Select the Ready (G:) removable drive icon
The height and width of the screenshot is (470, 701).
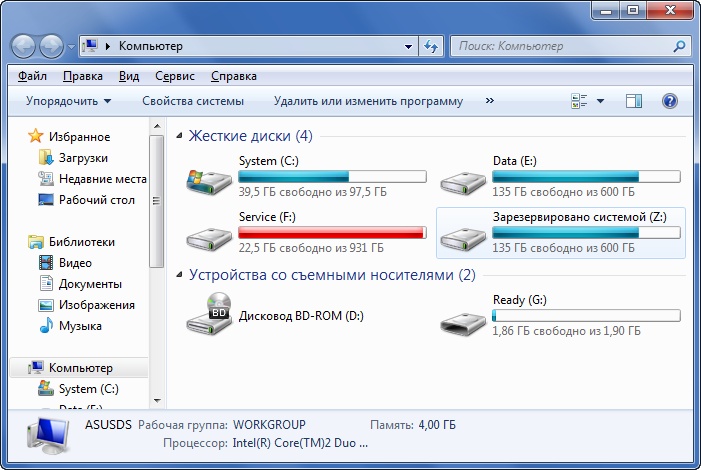[x=463, y=323]
